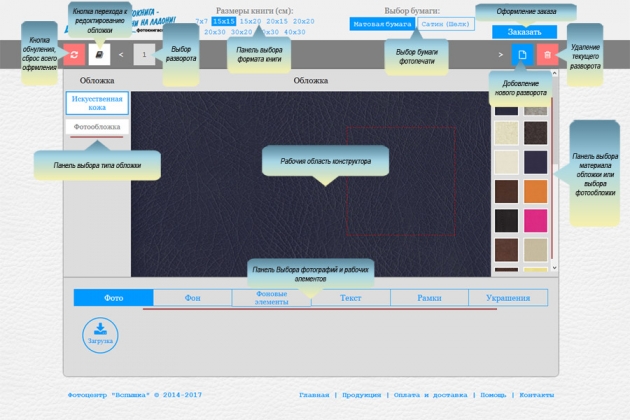Open cover editing with the book icon
The image size is (630, 420).
(99, 55)
